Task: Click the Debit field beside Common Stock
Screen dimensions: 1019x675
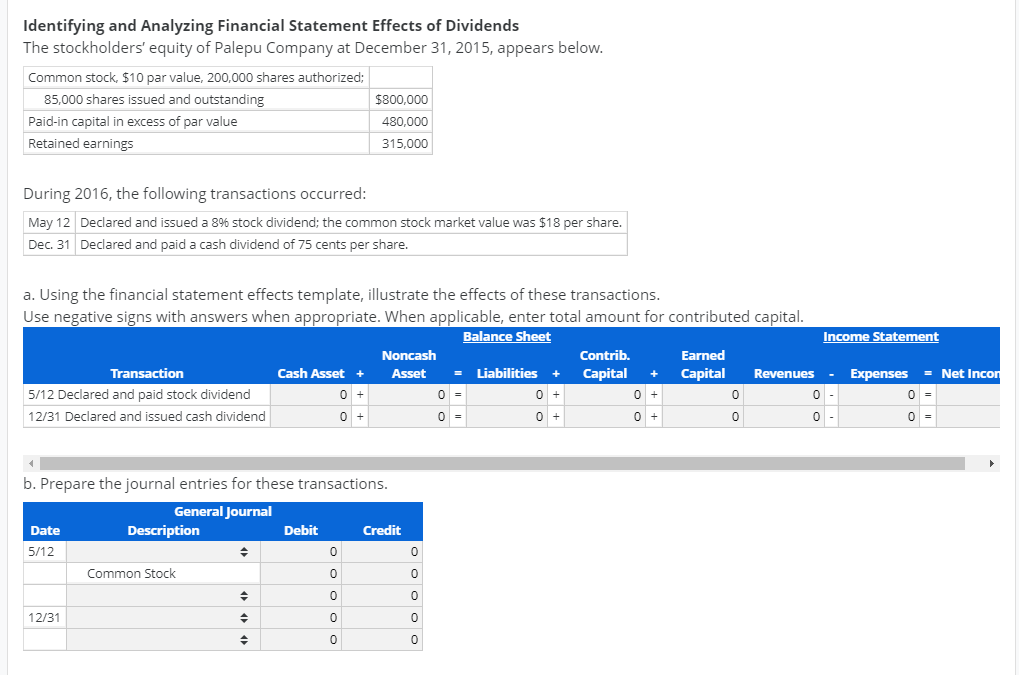Action: click(x=300, y=573)
